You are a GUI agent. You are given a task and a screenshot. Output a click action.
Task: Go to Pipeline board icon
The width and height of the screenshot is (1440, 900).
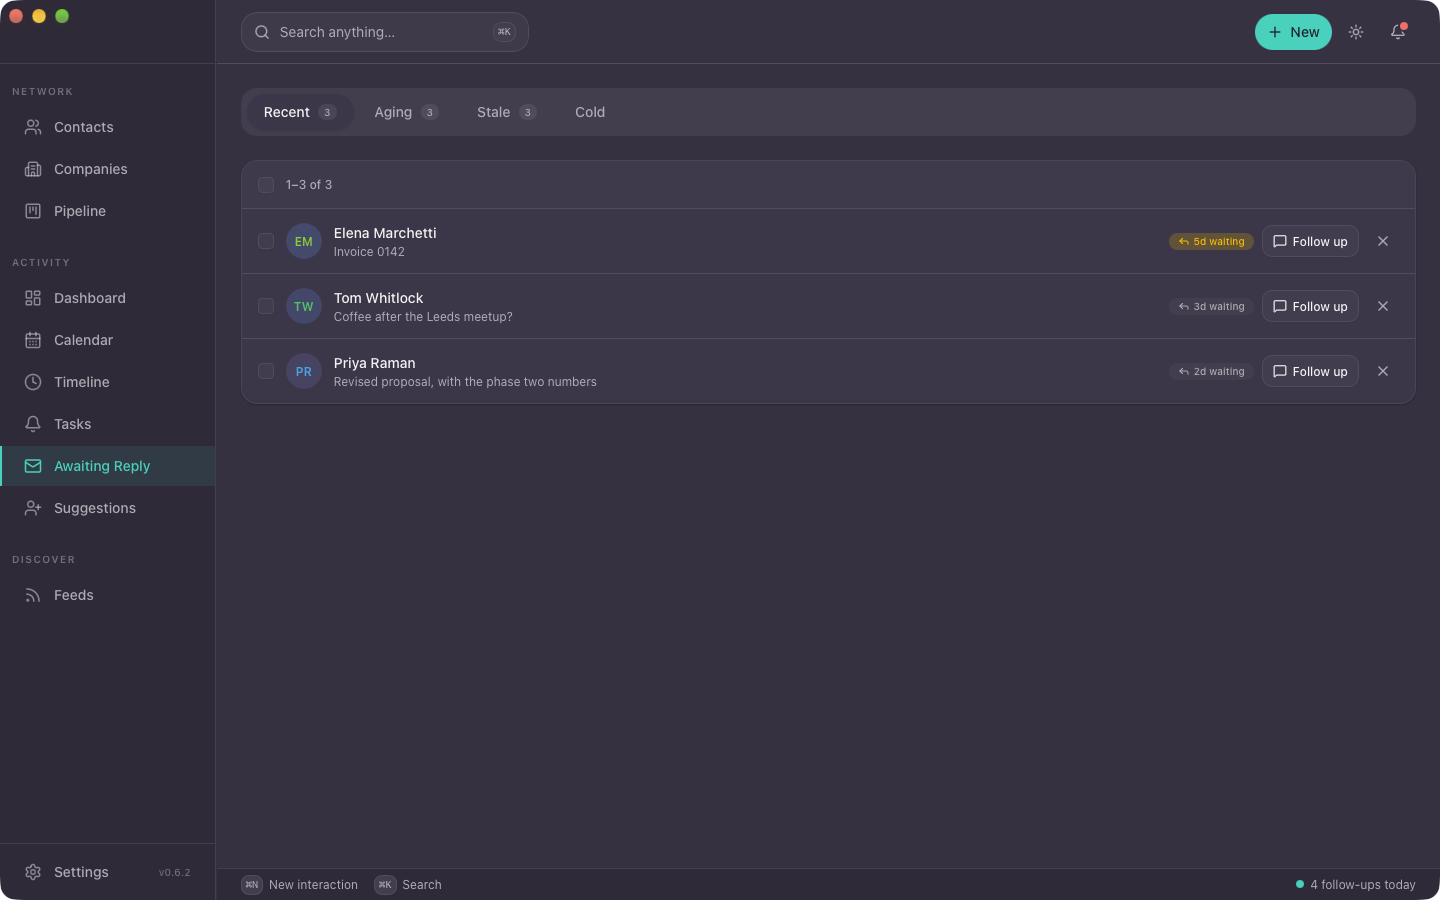point(33,211)
